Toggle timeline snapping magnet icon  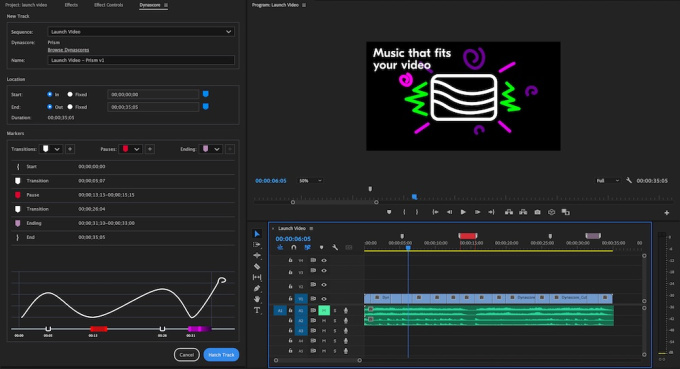294,247
